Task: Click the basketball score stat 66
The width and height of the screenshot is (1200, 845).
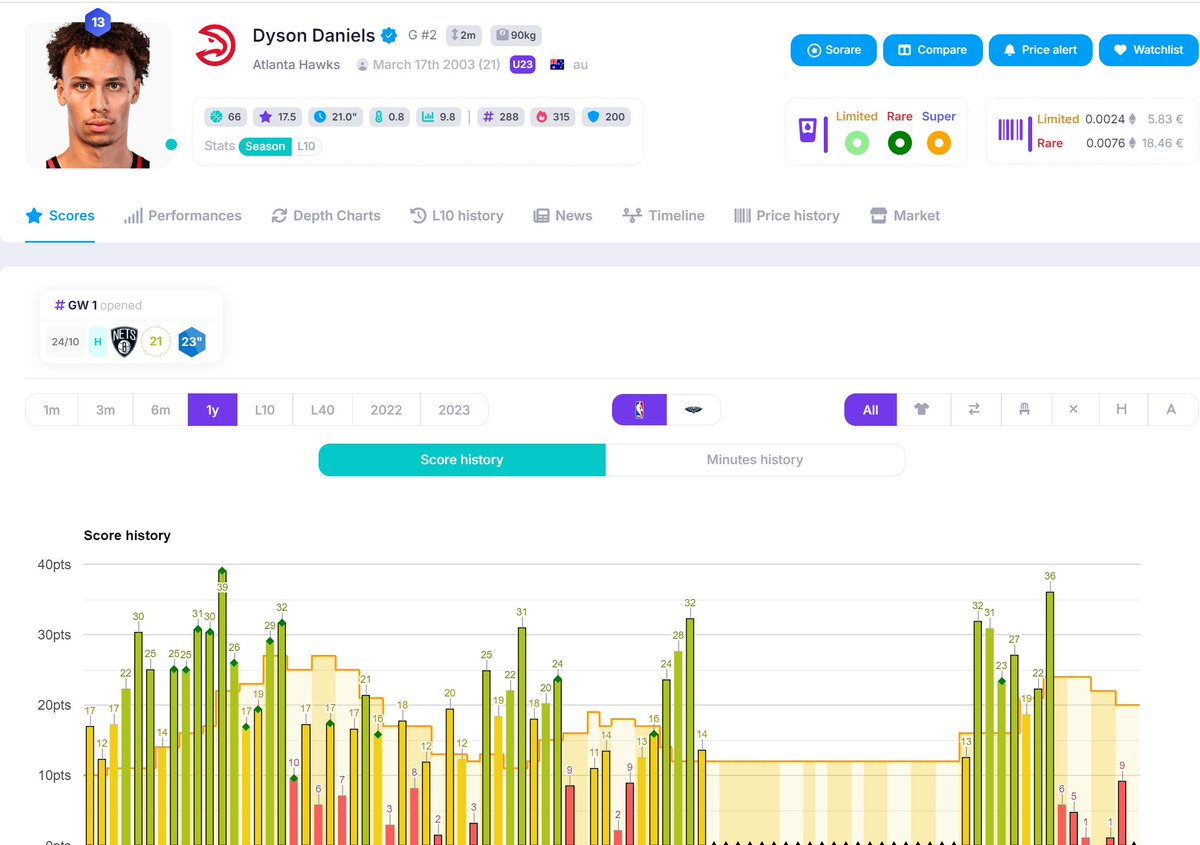Action: pyautogui.click(x=225, y=117)
